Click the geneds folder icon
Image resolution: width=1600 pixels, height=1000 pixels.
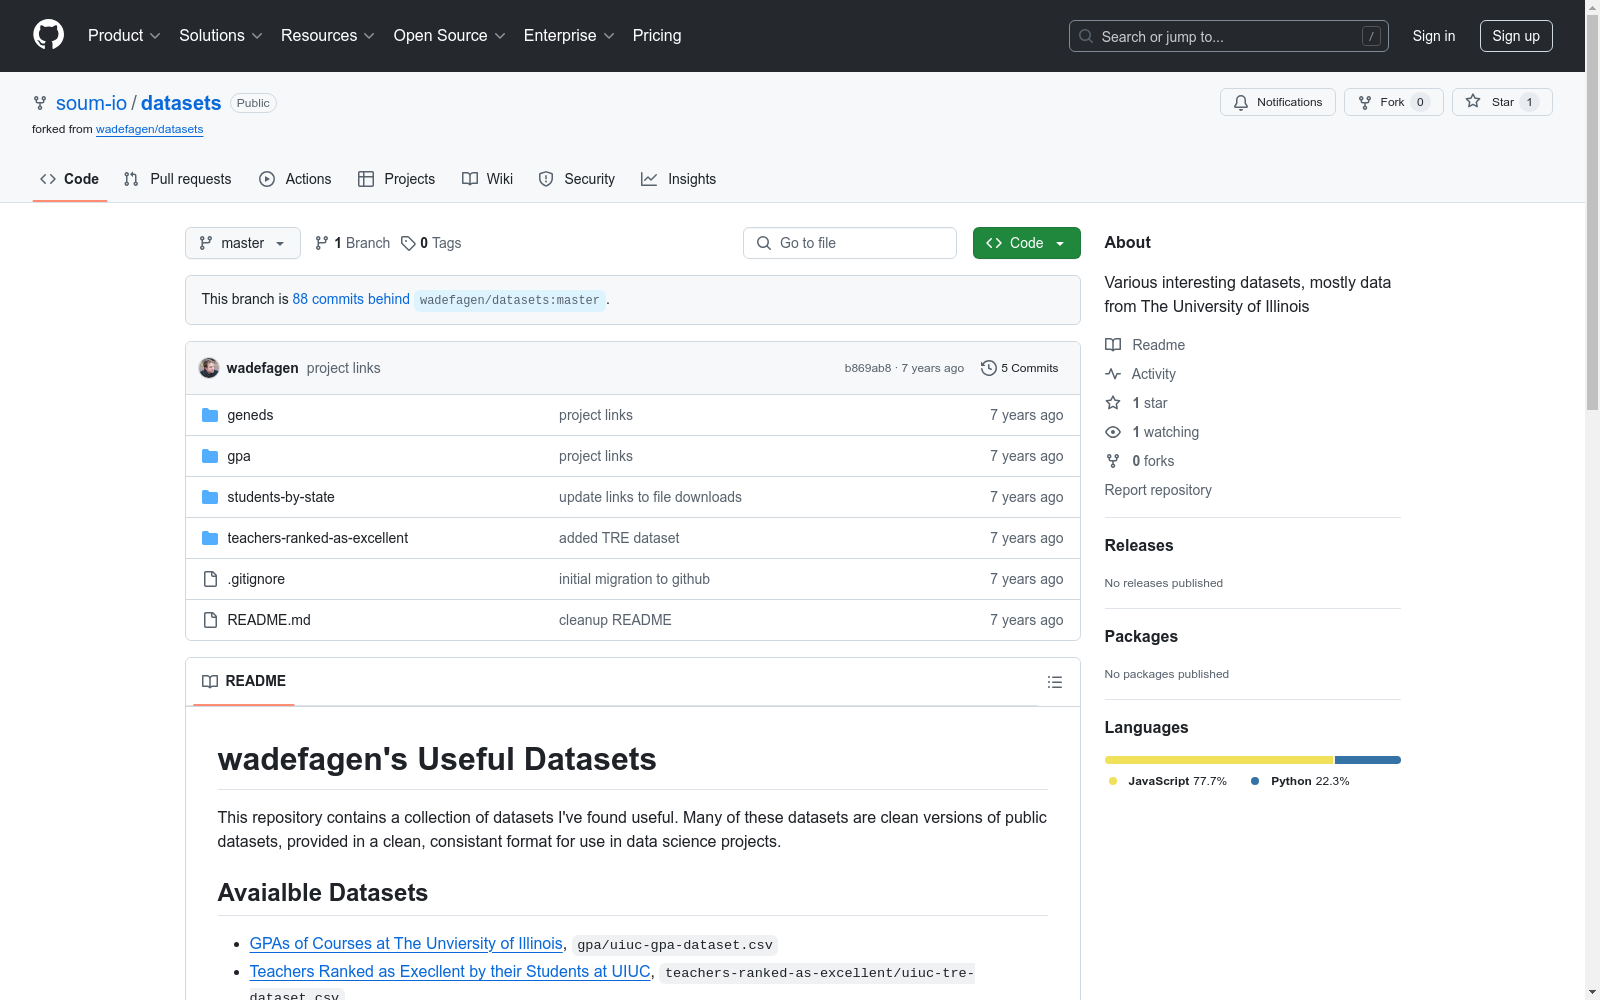pyautogui.click(x=210, y=415)
